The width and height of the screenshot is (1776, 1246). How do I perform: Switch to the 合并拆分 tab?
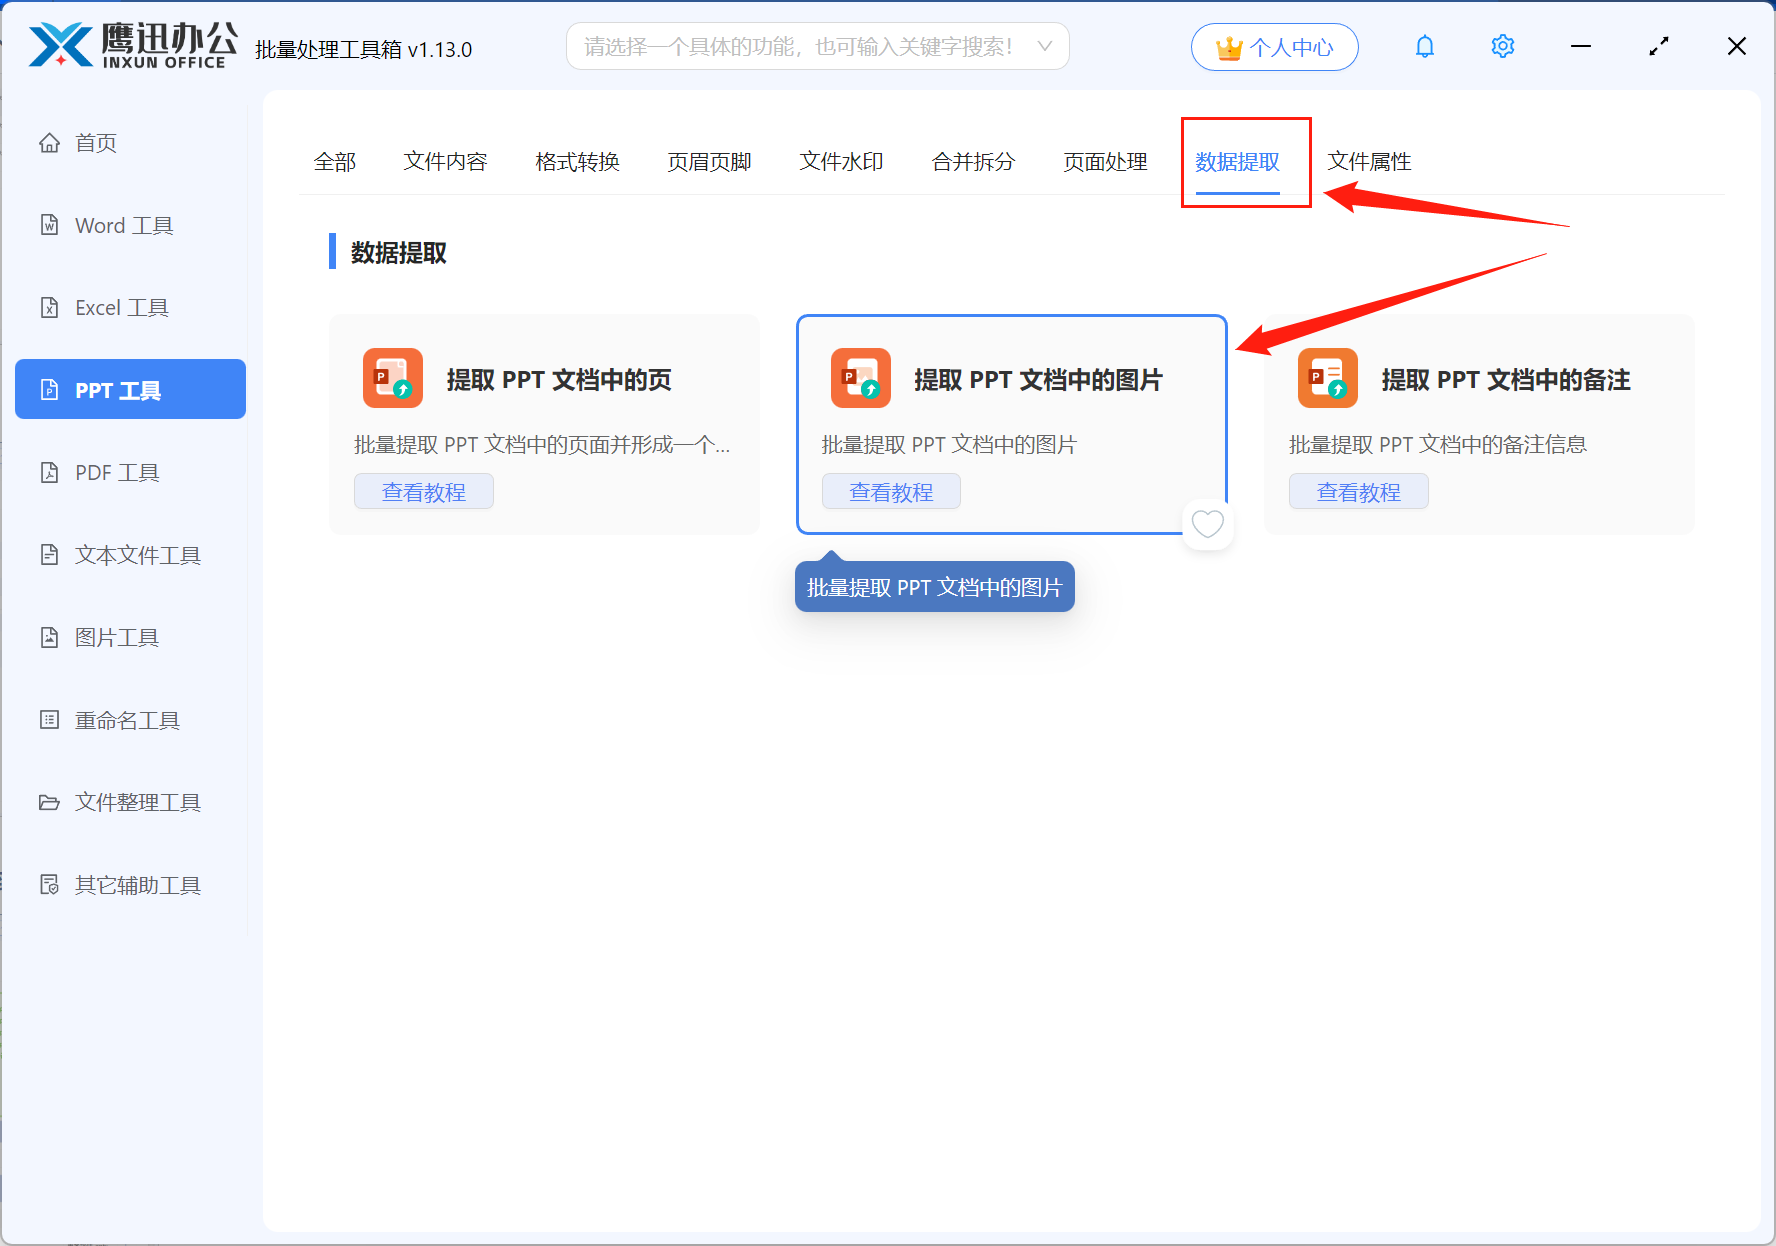pyautogui.click(x=972, y=162)
